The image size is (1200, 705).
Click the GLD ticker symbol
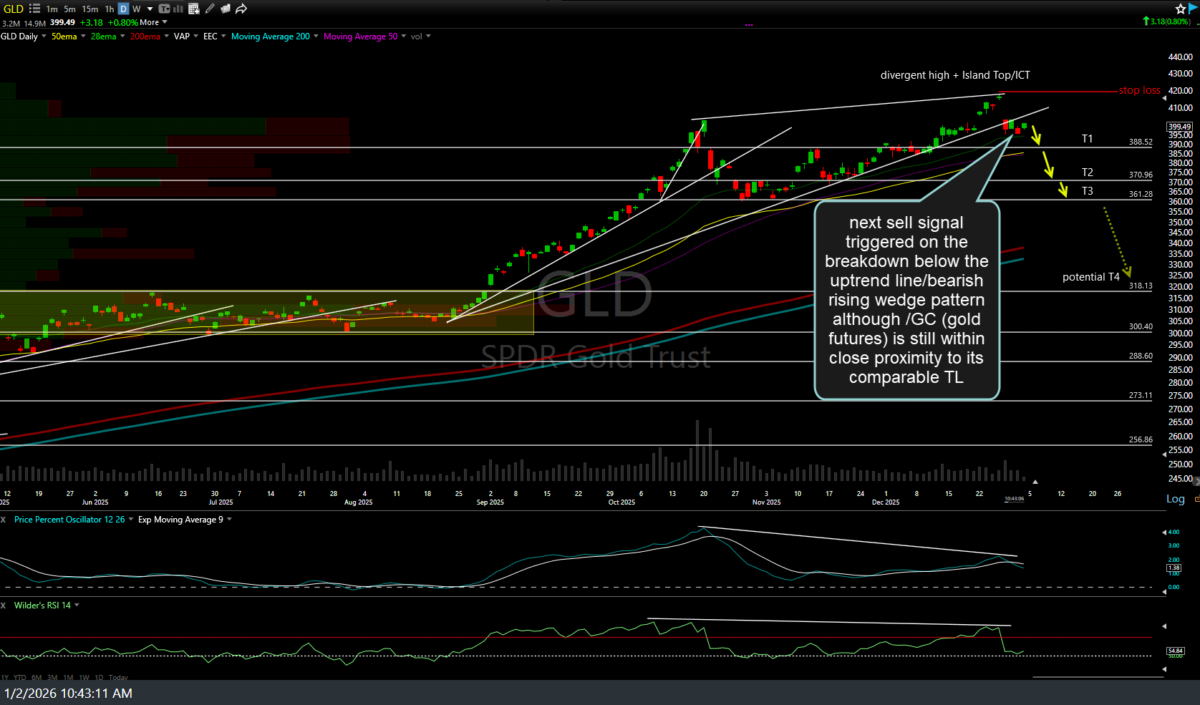coord(14,9)
